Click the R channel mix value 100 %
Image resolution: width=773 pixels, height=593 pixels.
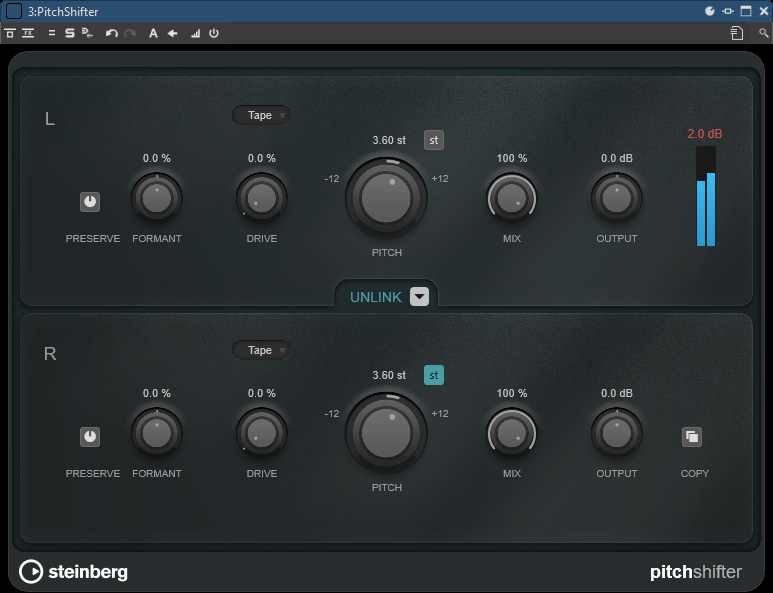512,393
